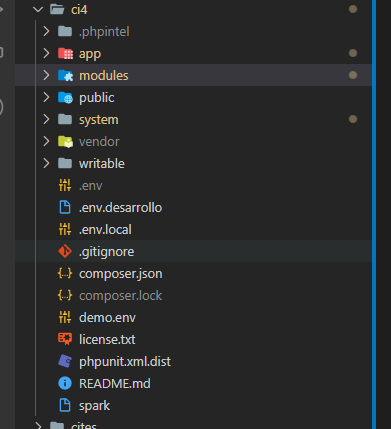This screenshot has width=391, height=429.
Task: Expand the writable folder chevron
Action: point(46,163)
